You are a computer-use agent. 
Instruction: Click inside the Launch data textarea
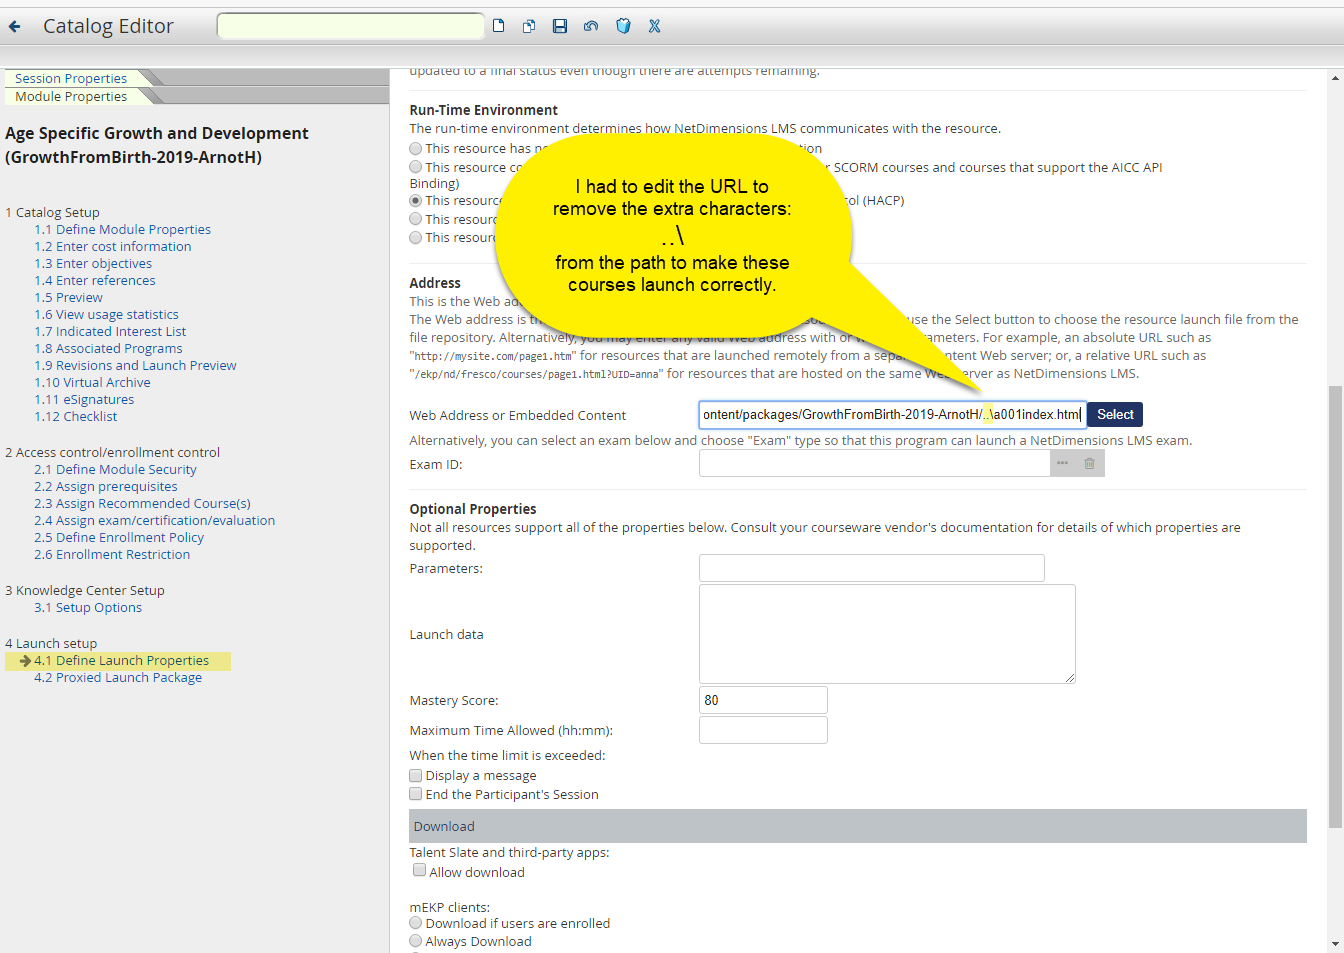pyautogui.click(x=887, y=634)
